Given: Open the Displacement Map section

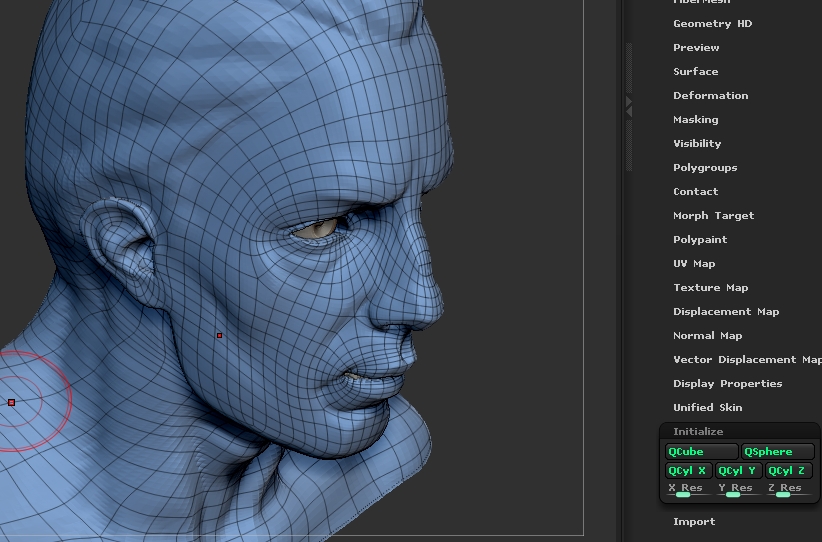Looking at the screenshot, I should pos(725,311).
